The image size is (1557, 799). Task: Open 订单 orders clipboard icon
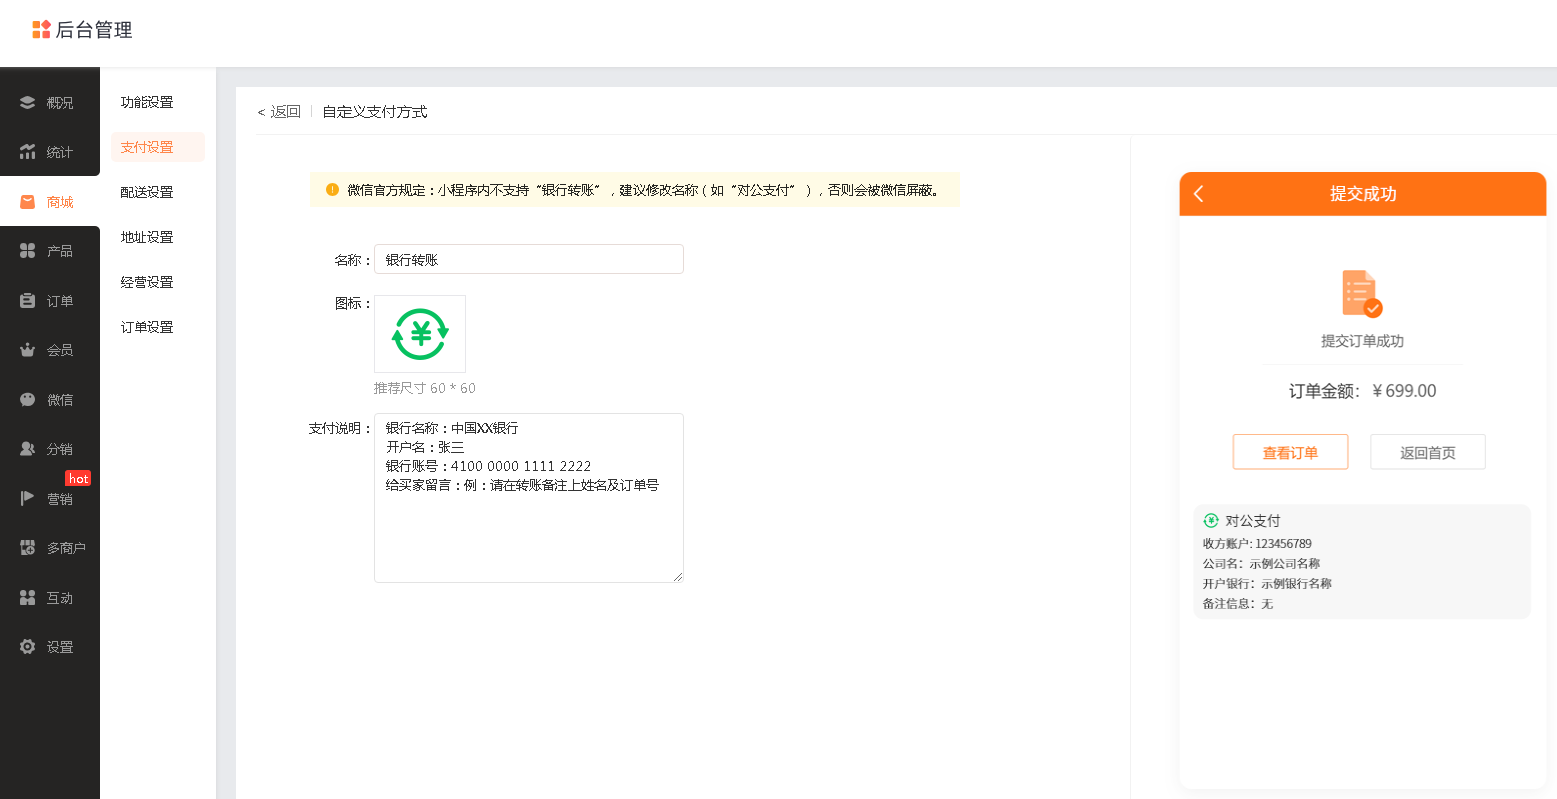point(28,301)
